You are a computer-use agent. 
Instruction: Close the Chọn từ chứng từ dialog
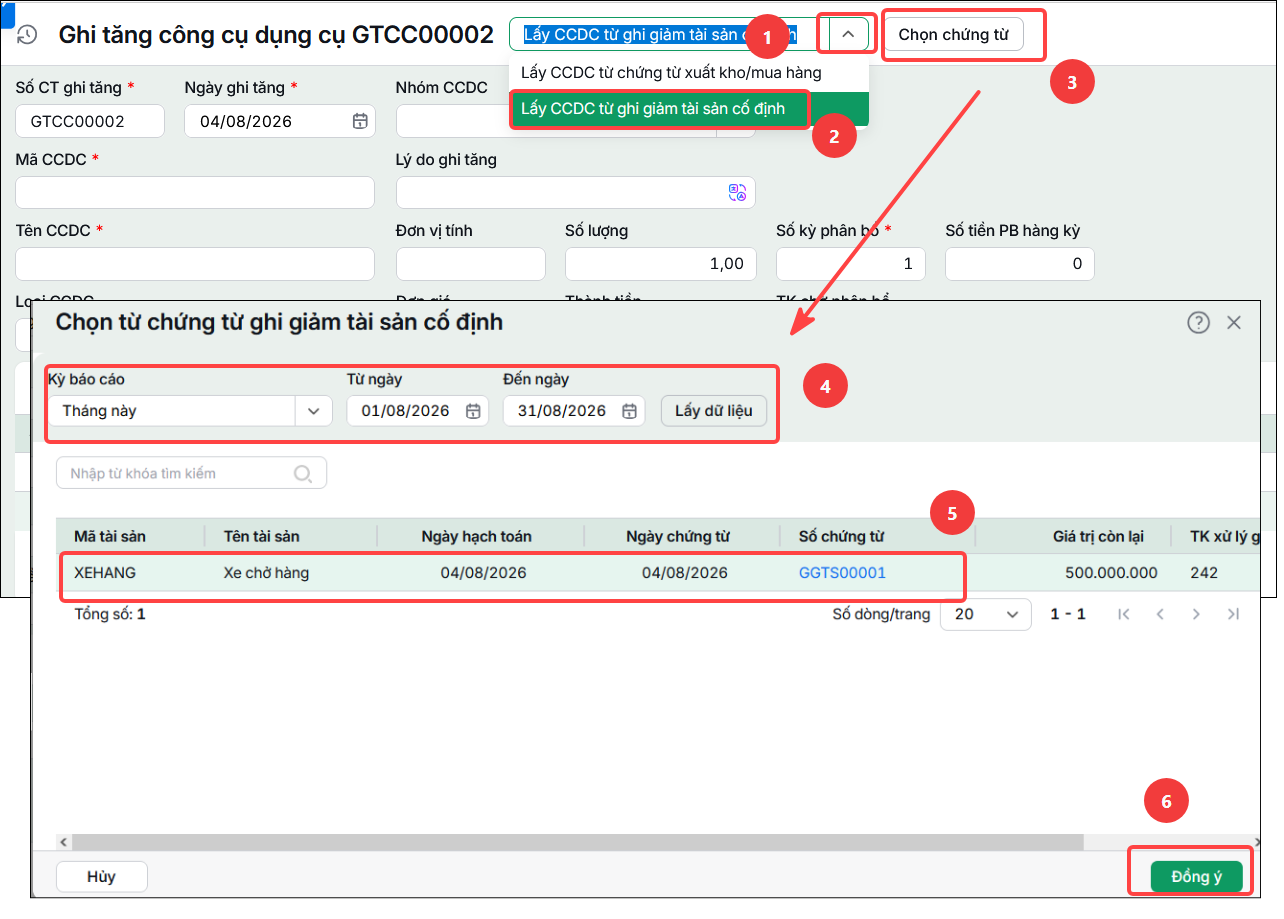tap(1234, 322)
